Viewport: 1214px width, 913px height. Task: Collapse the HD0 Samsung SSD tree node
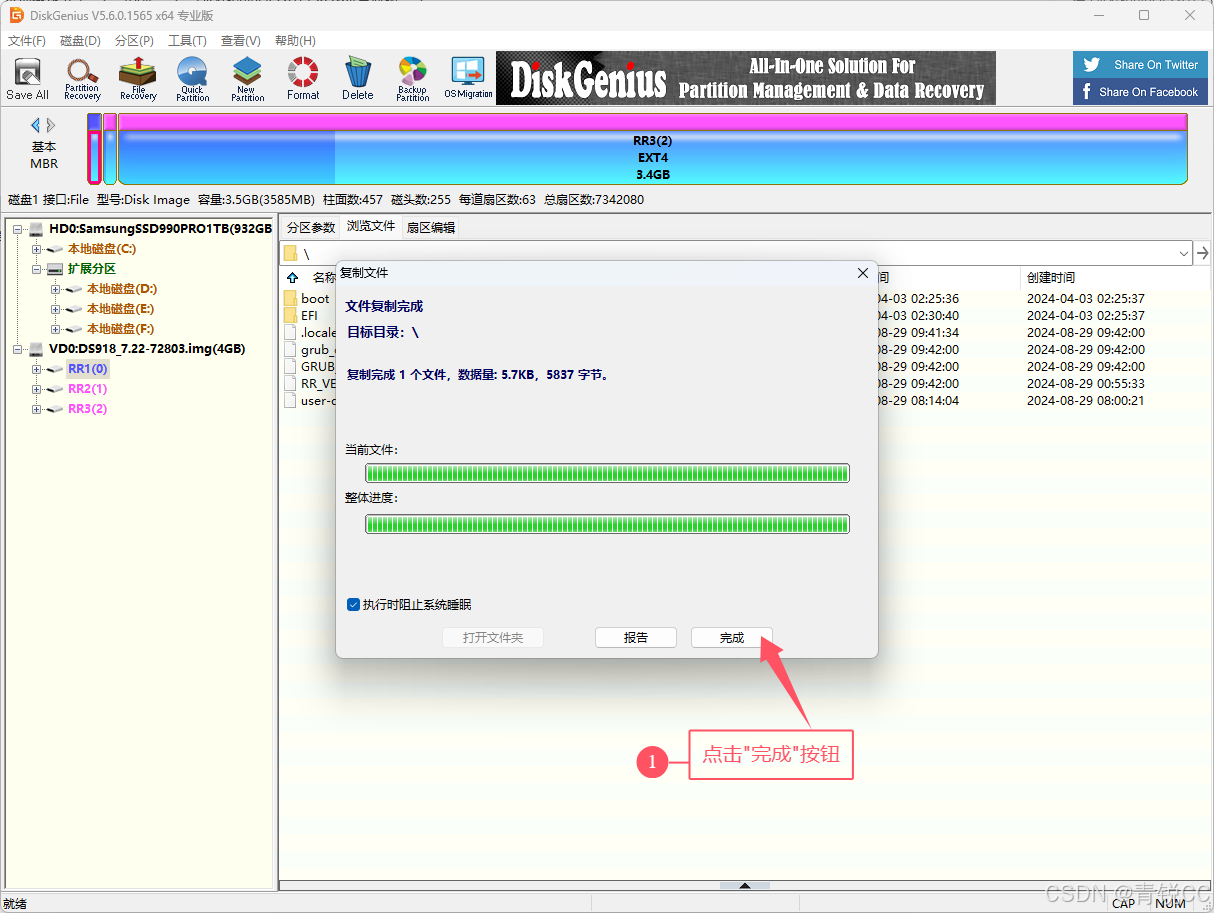coord(18,229)
